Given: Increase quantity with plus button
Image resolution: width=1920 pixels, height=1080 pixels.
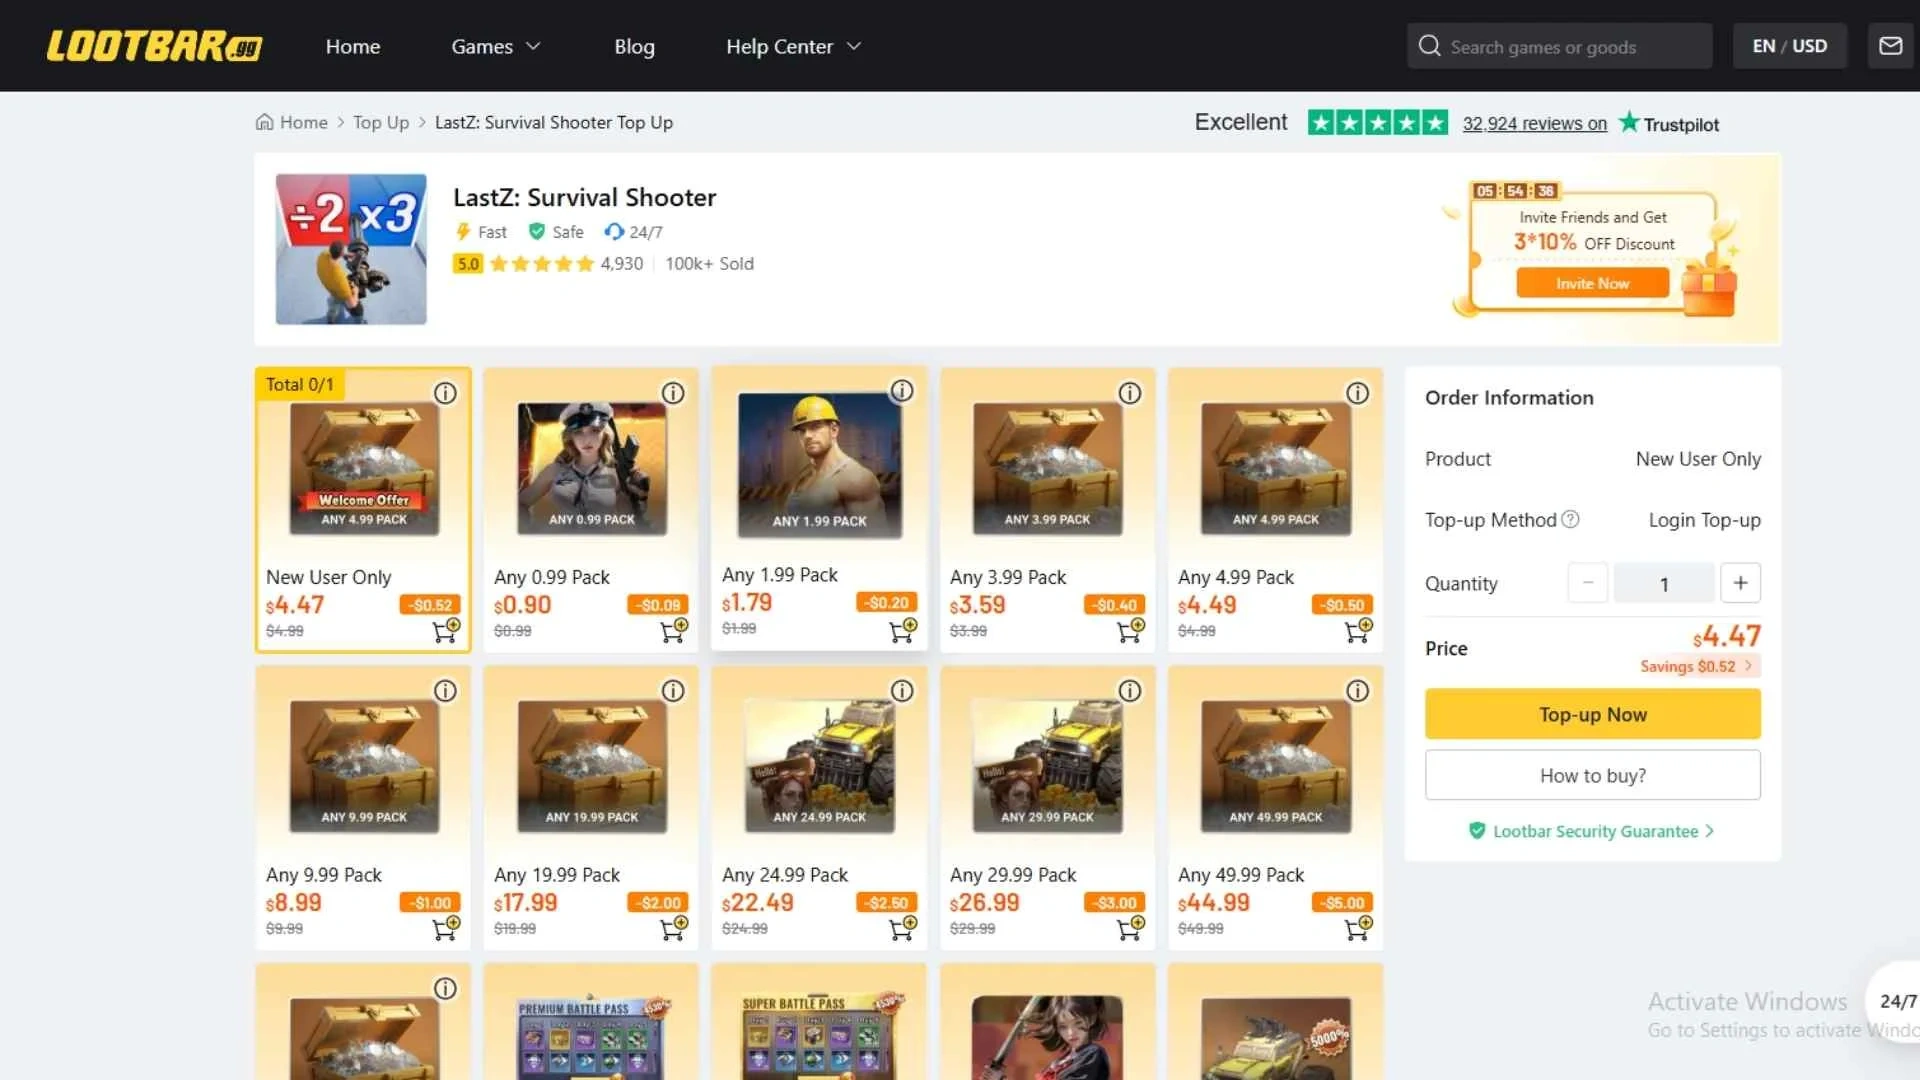Looking at the screenshot, I should [1740, 583].
